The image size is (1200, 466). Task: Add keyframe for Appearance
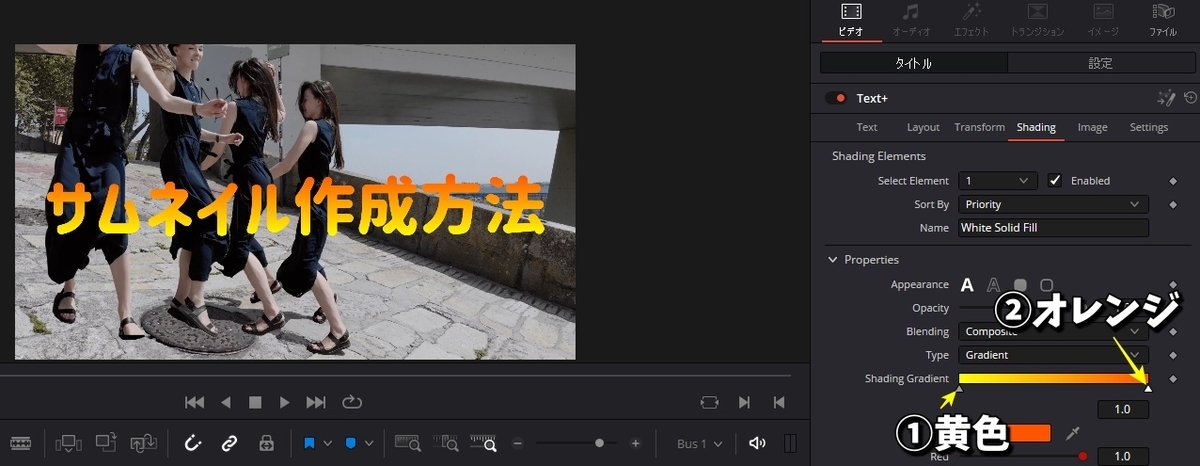[1173, 285]
